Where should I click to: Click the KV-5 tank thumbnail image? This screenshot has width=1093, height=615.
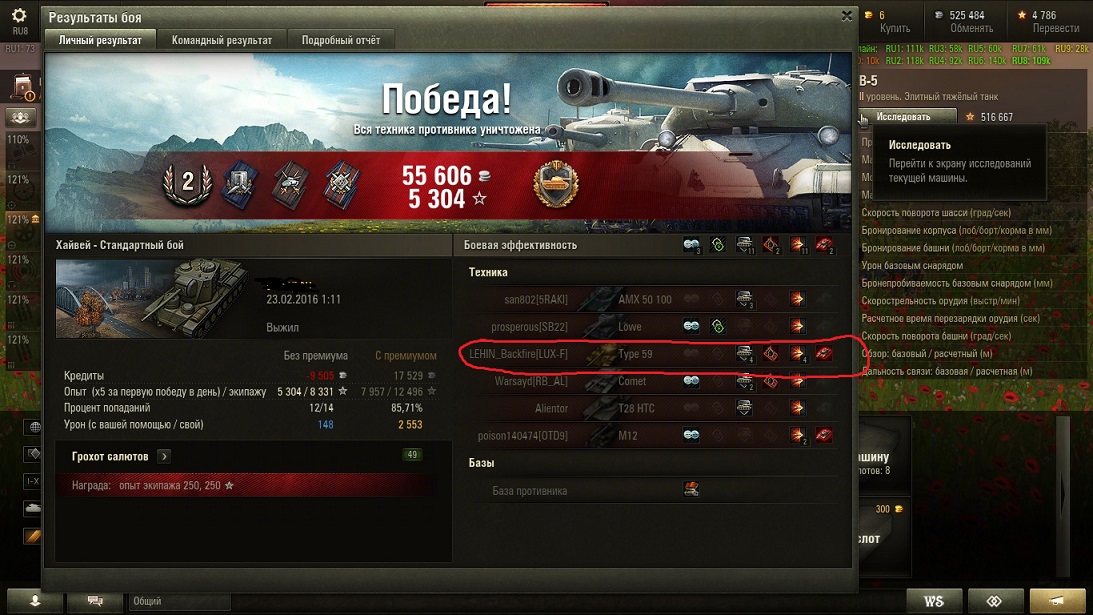[151, 299]
